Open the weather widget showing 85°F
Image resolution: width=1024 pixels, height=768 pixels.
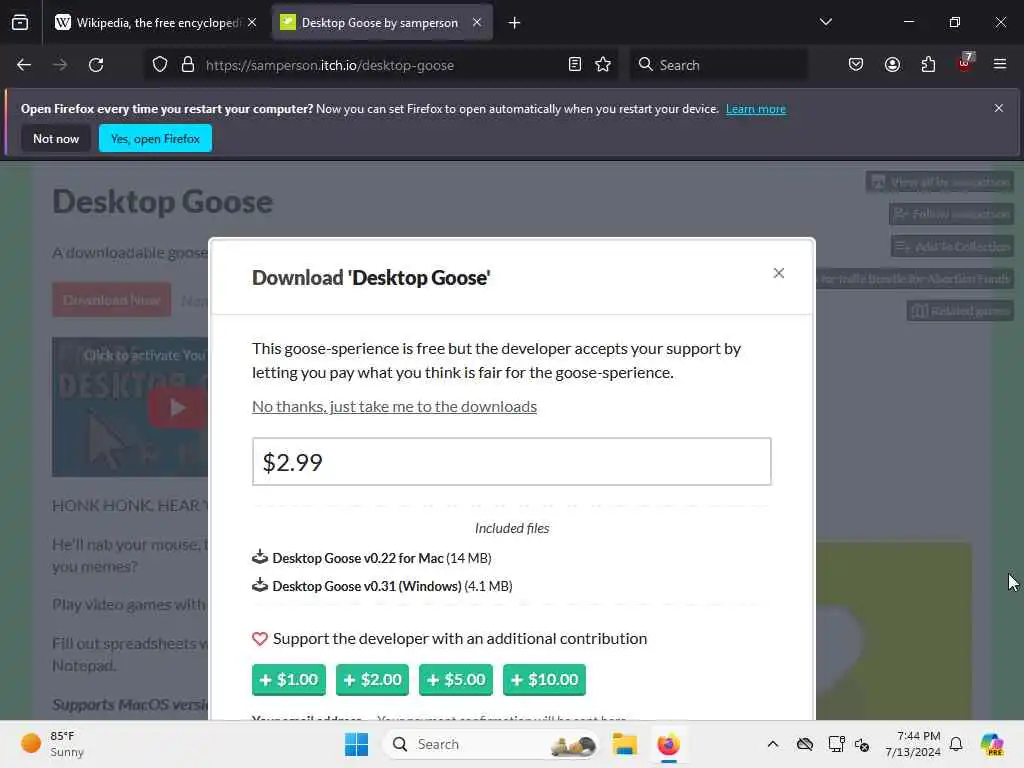click(52, 744)
